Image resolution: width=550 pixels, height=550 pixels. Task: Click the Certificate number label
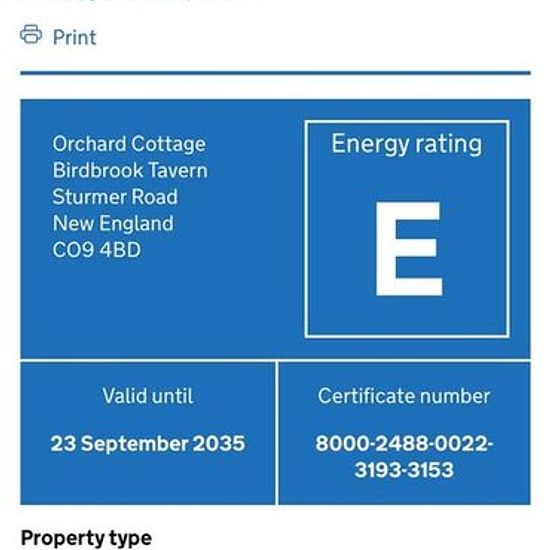pyautogui.click(x=404, y=396)
